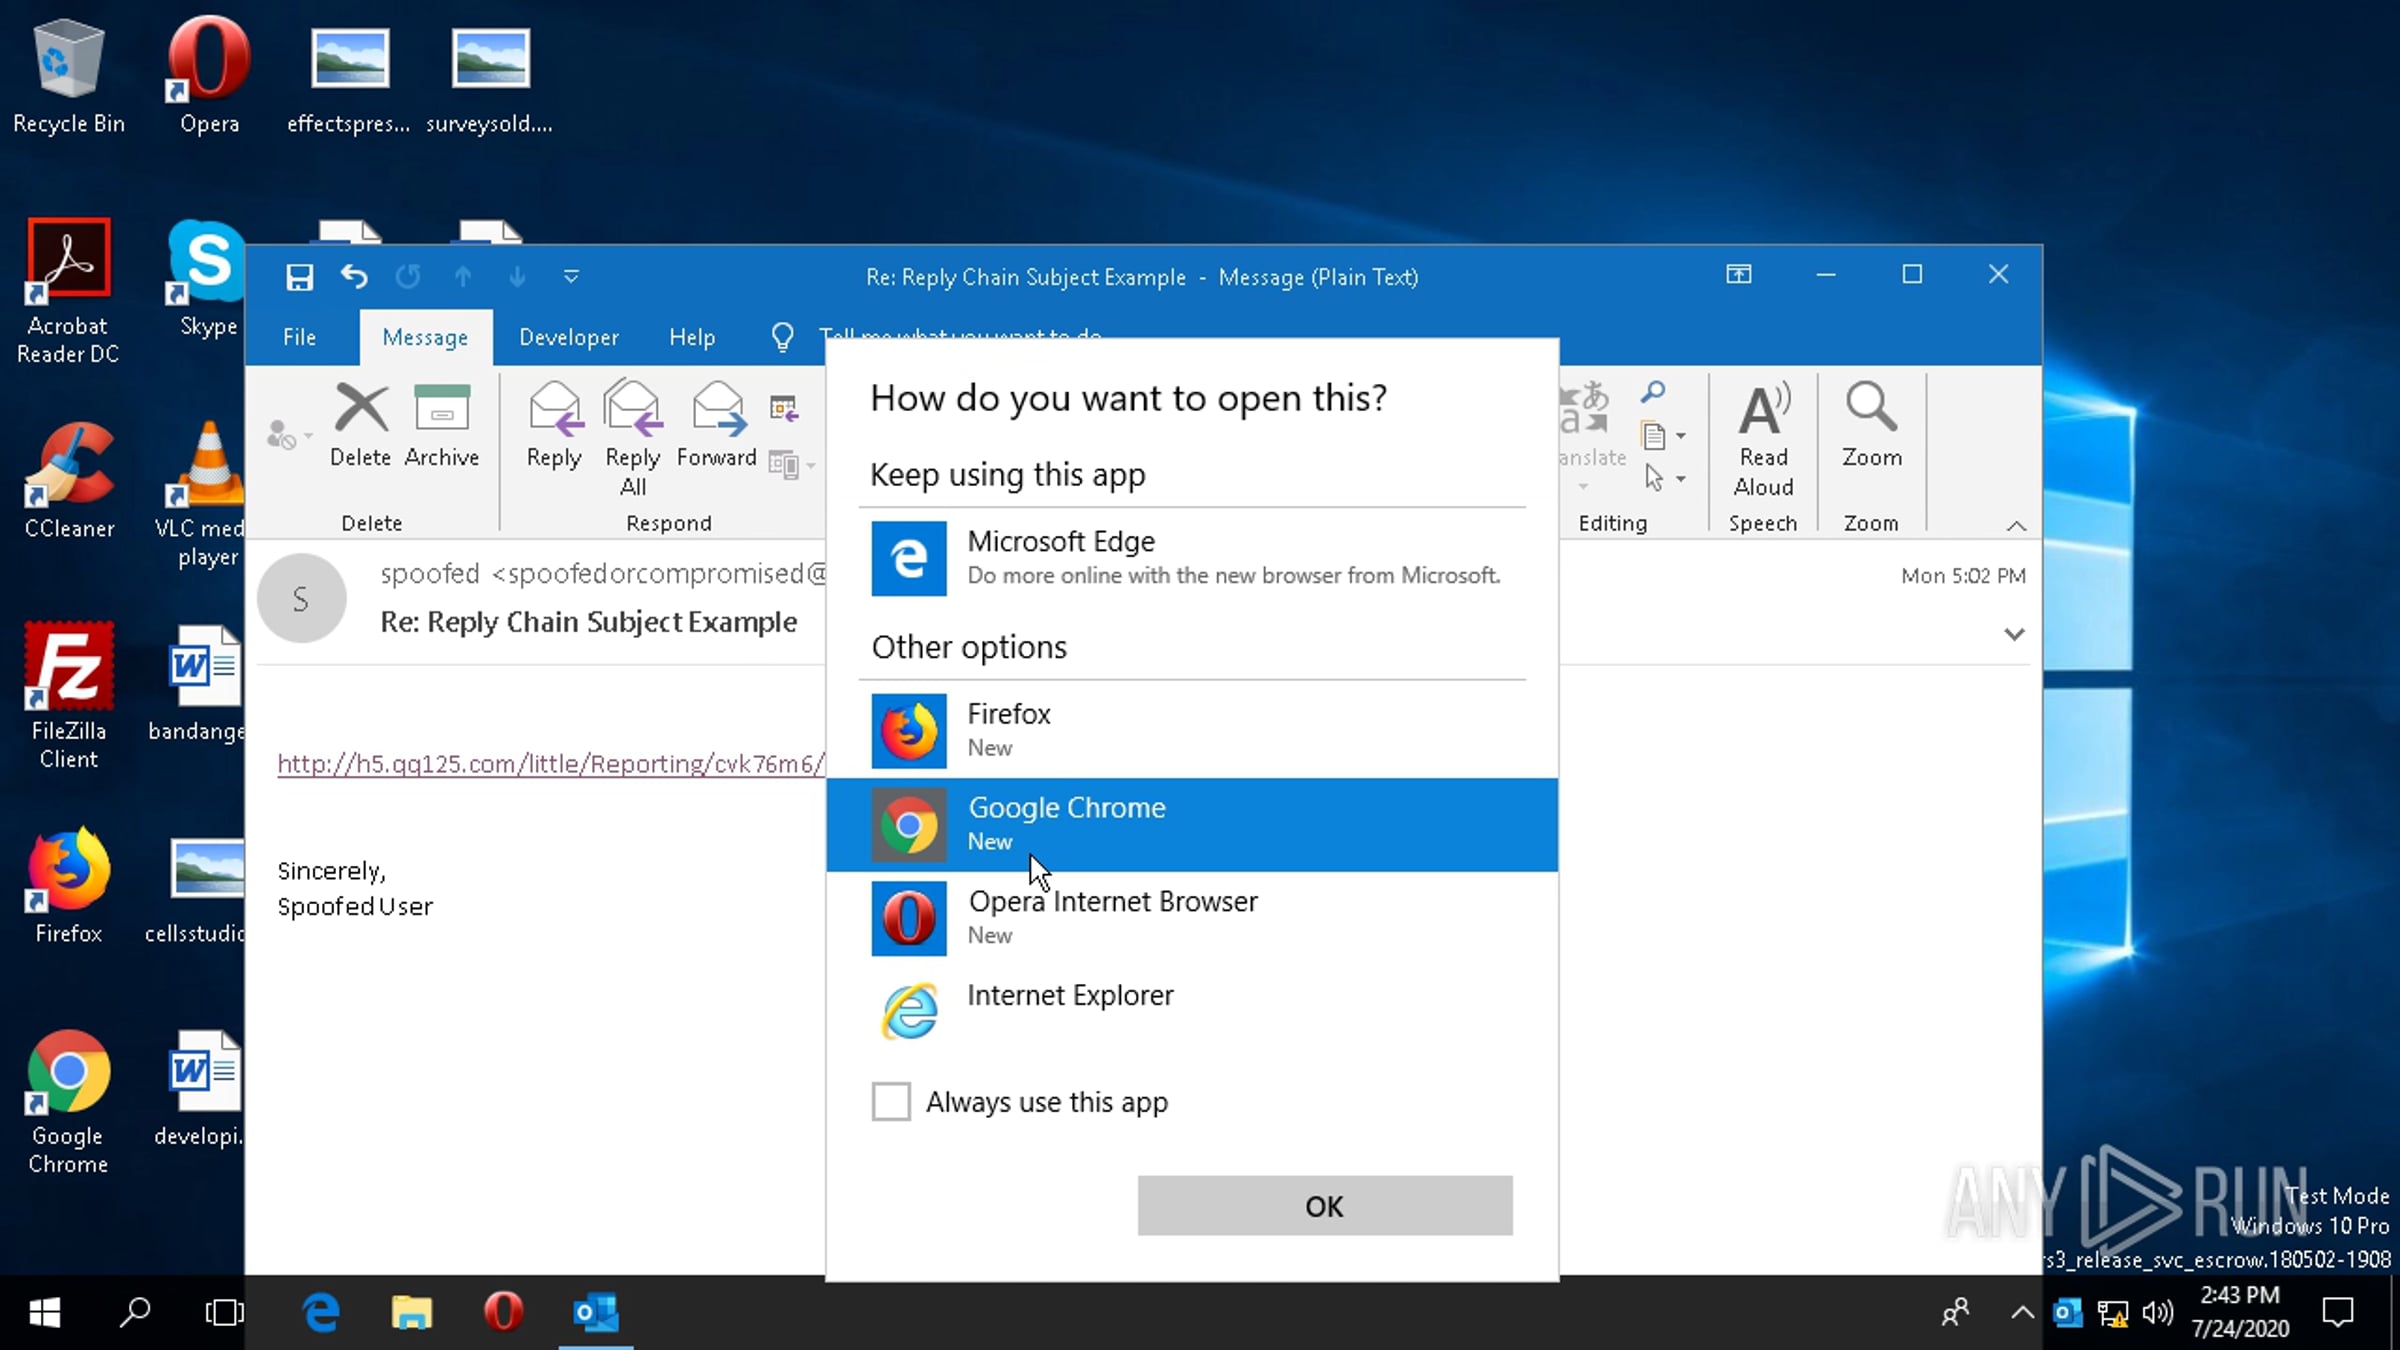
Task: Click the Forward icon in Respond group
Action: click(717, 425)
